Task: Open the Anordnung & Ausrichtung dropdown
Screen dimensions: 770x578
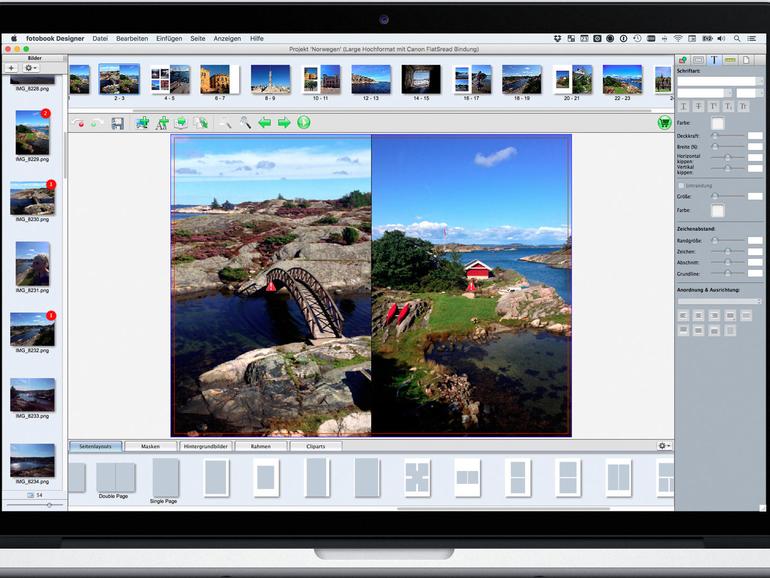Action: click(x=719, y=301)
